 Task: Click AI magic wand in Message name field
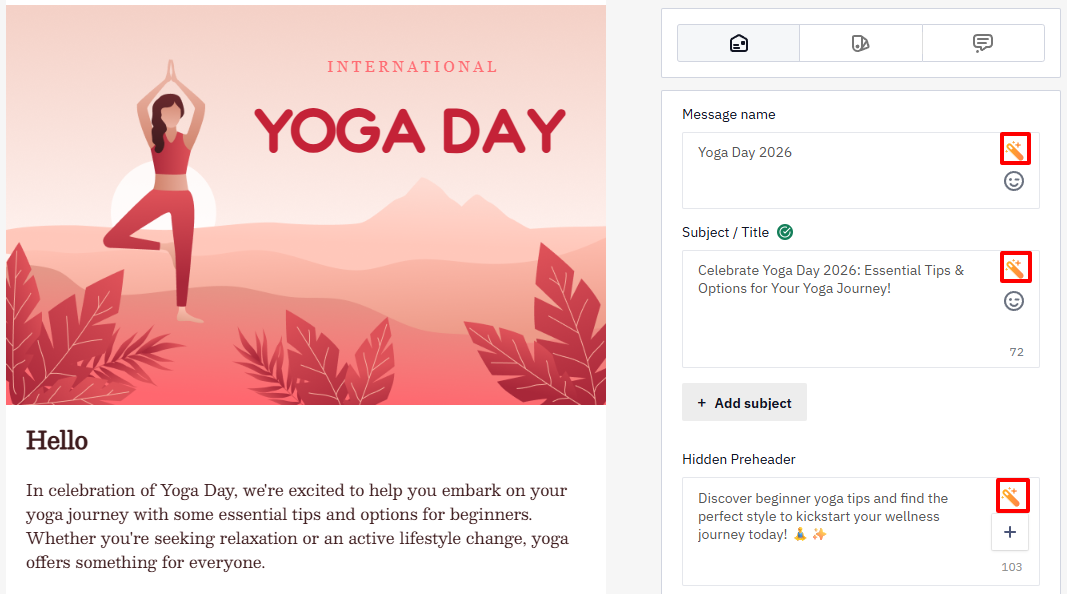coord(1015,149)
